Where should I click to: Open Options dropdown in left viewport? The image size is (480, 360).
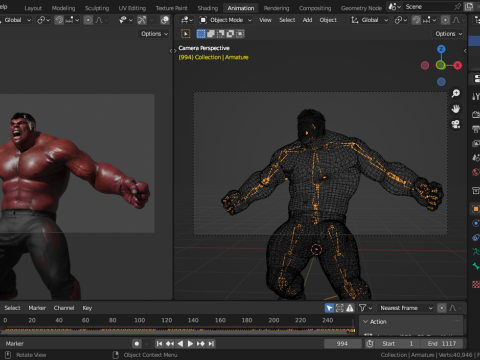click(154, 34)
